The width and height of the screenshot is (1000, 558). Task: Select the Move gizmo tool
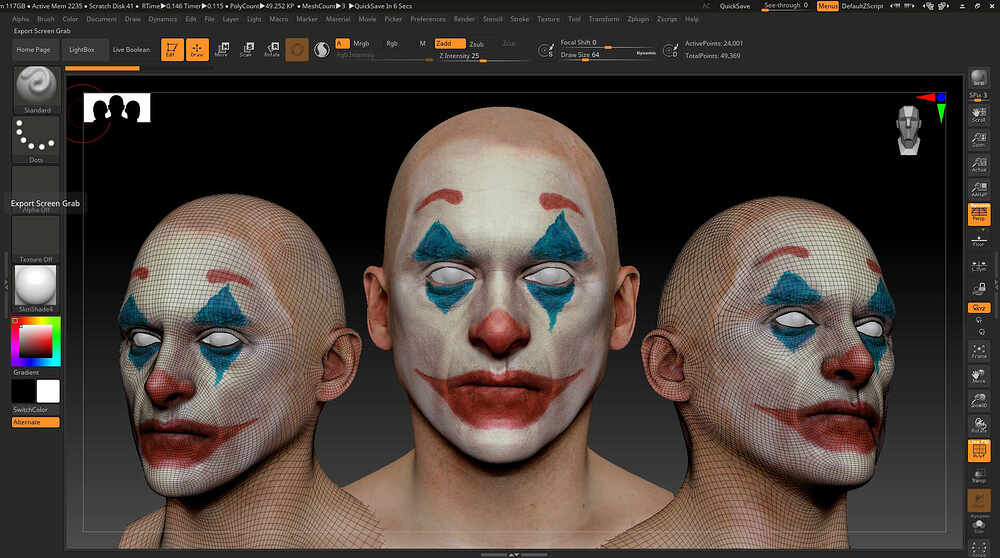point(222,49)
